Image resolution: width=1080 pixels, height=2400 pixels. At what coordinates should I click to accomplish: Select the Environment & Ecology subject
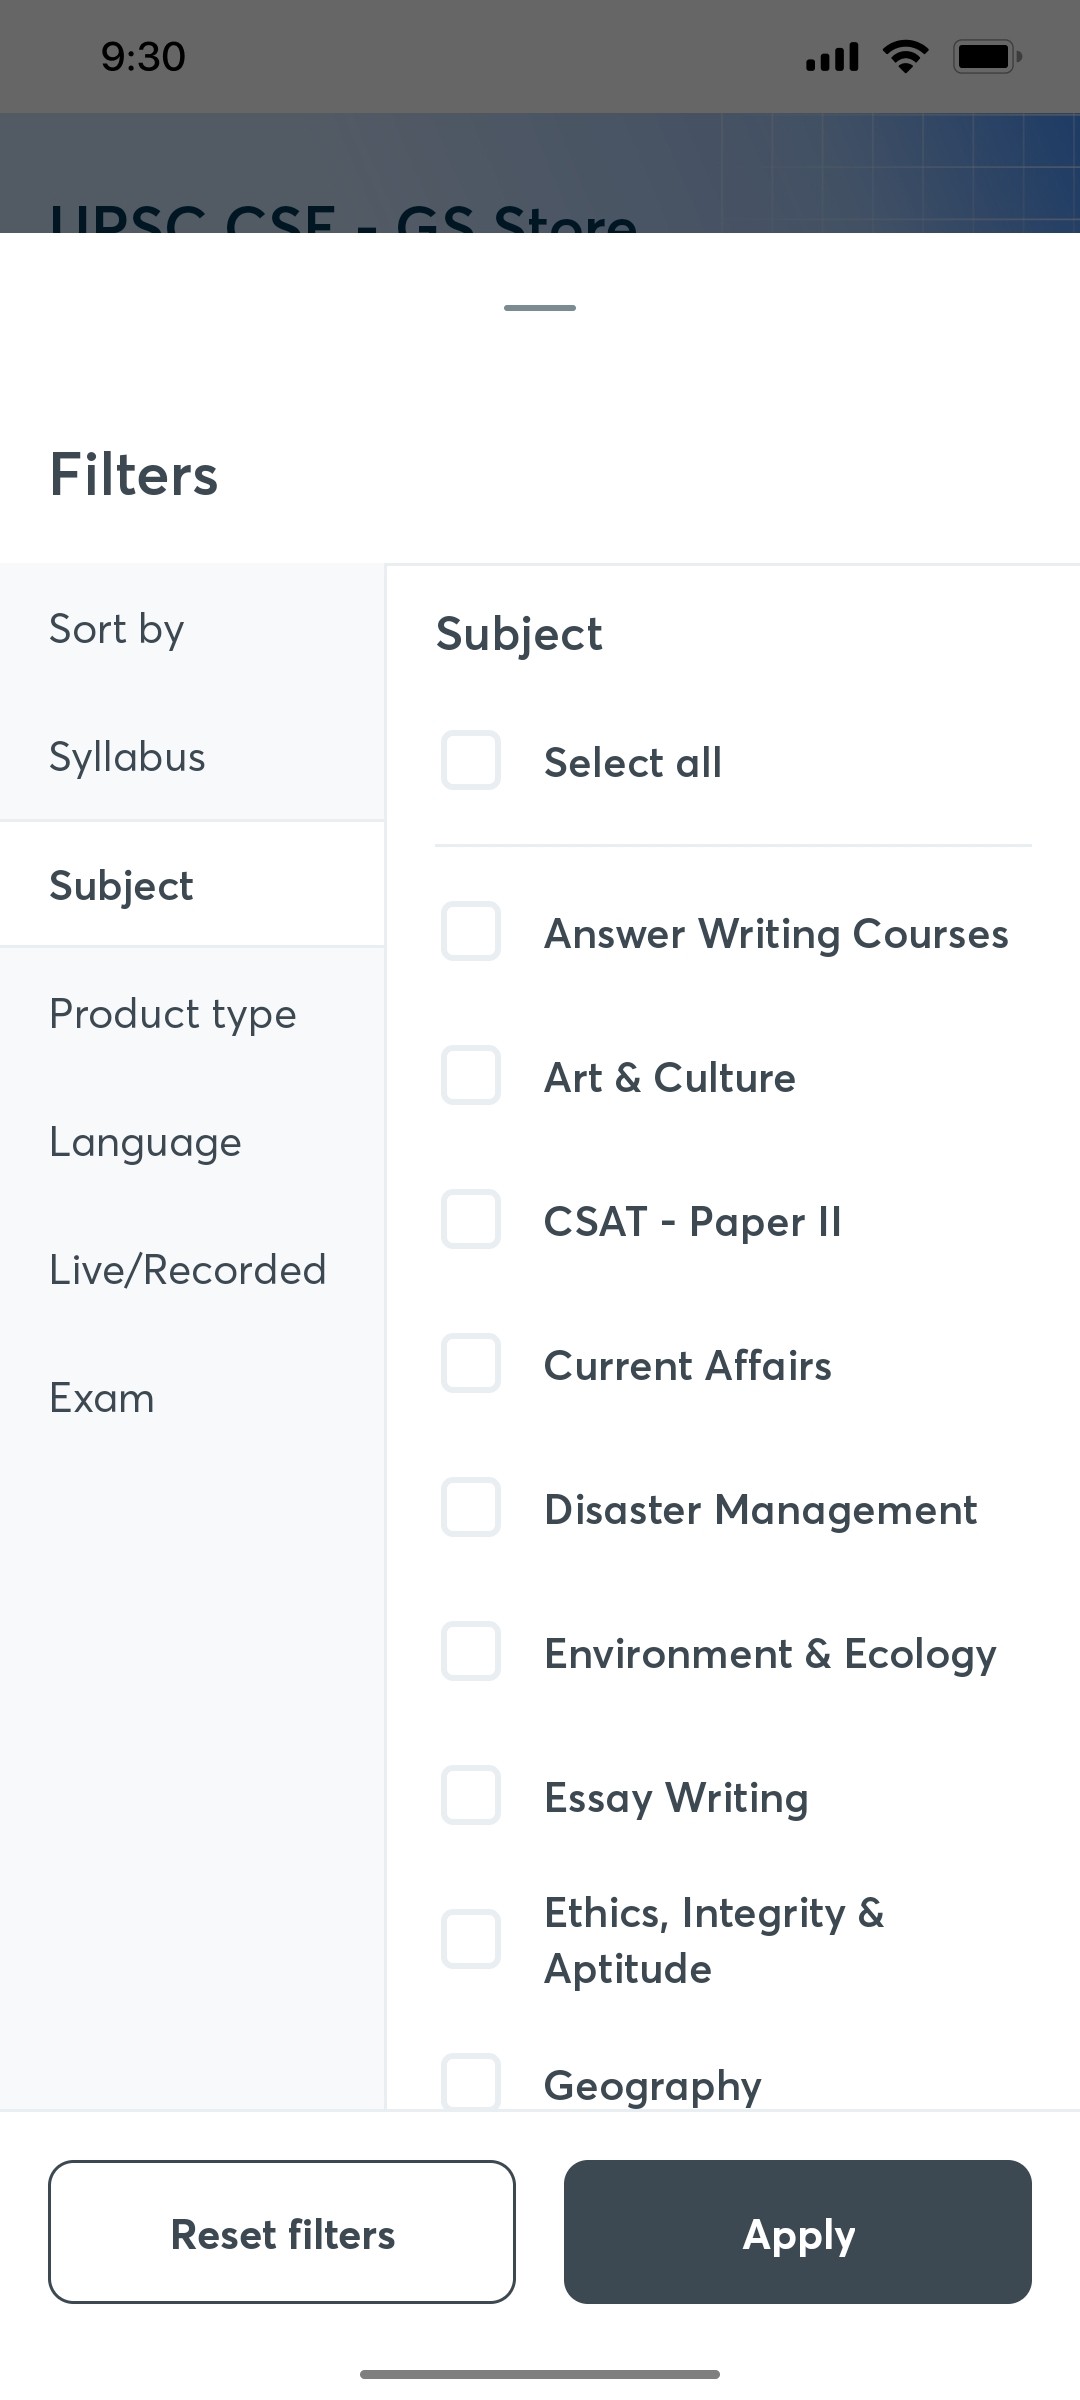[470, 1652]
